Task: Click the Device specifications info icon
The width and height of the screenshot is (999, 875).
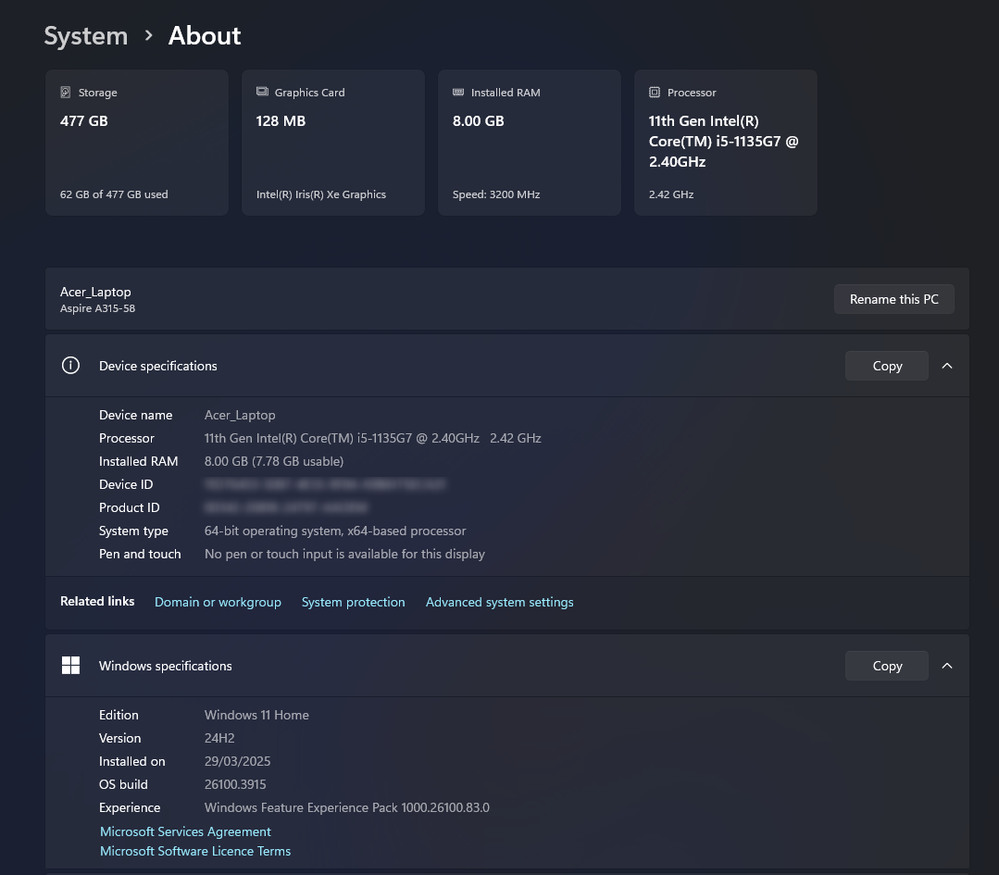Action: click(70, 366)
